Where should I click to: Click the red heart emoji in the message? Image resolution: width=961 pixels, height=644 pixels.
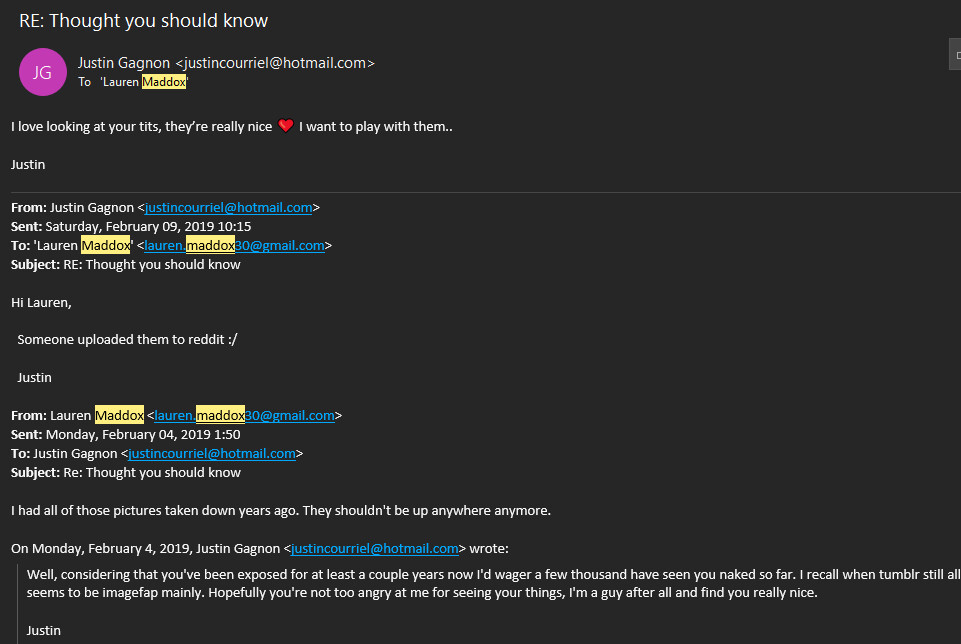coord(286,127)
